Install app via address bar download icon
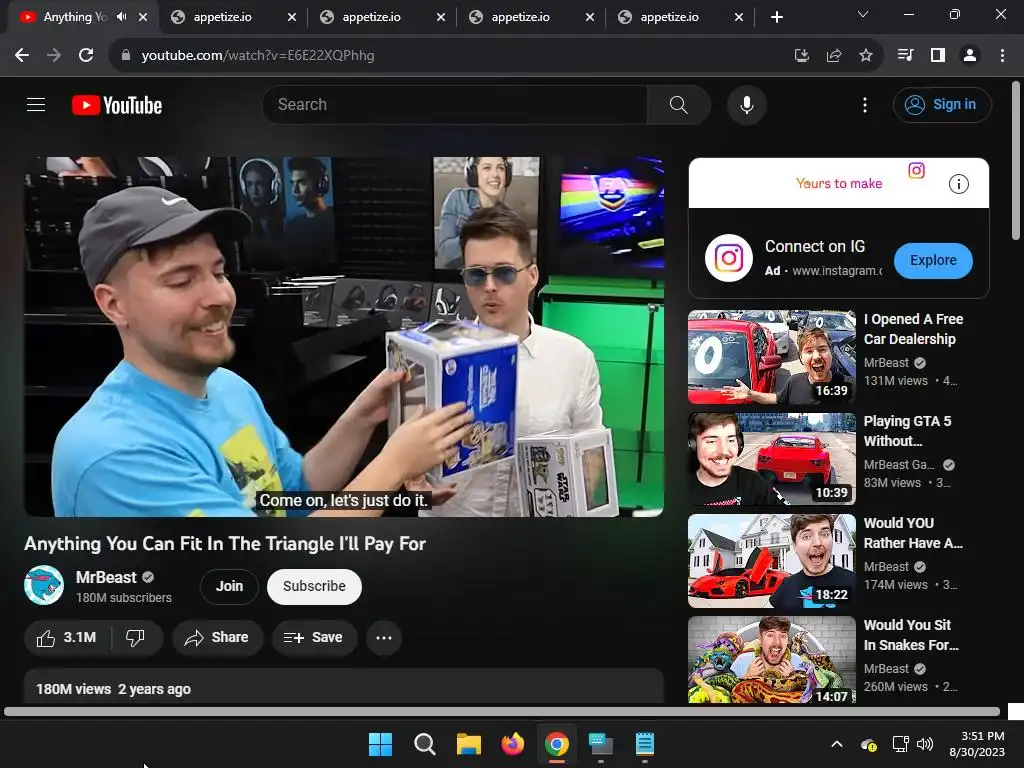The width and height of the screenshot is (1024, 768). click(801, 56)
